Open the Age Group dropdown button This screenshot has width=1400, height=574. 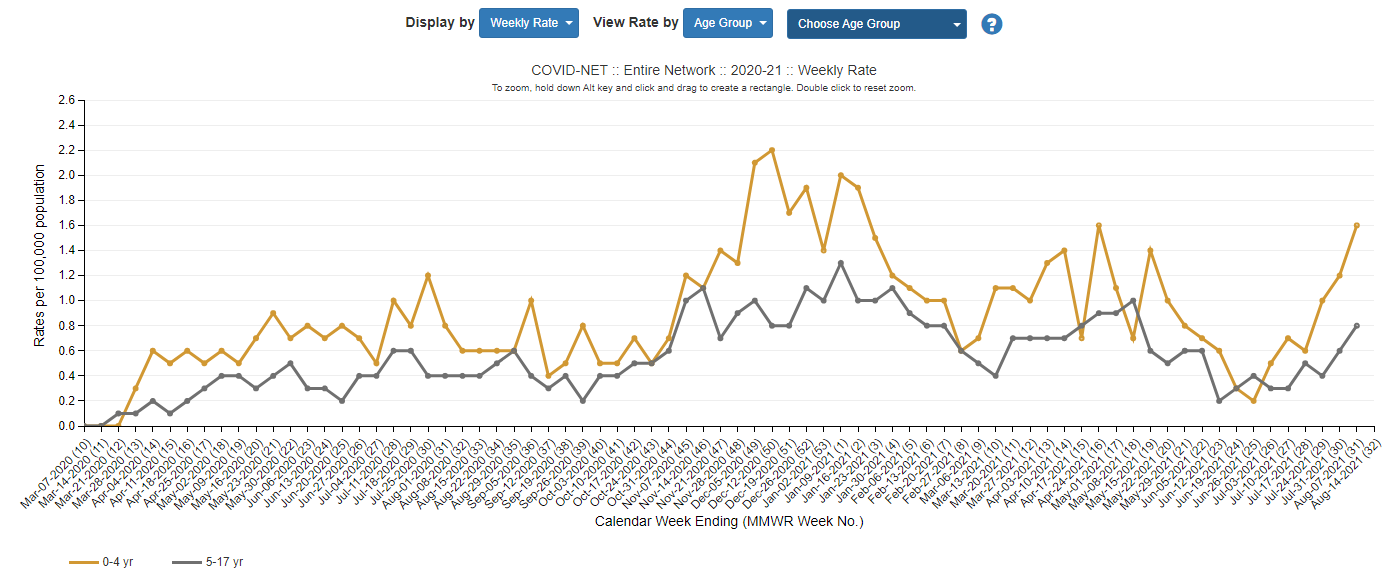point(728,23)
